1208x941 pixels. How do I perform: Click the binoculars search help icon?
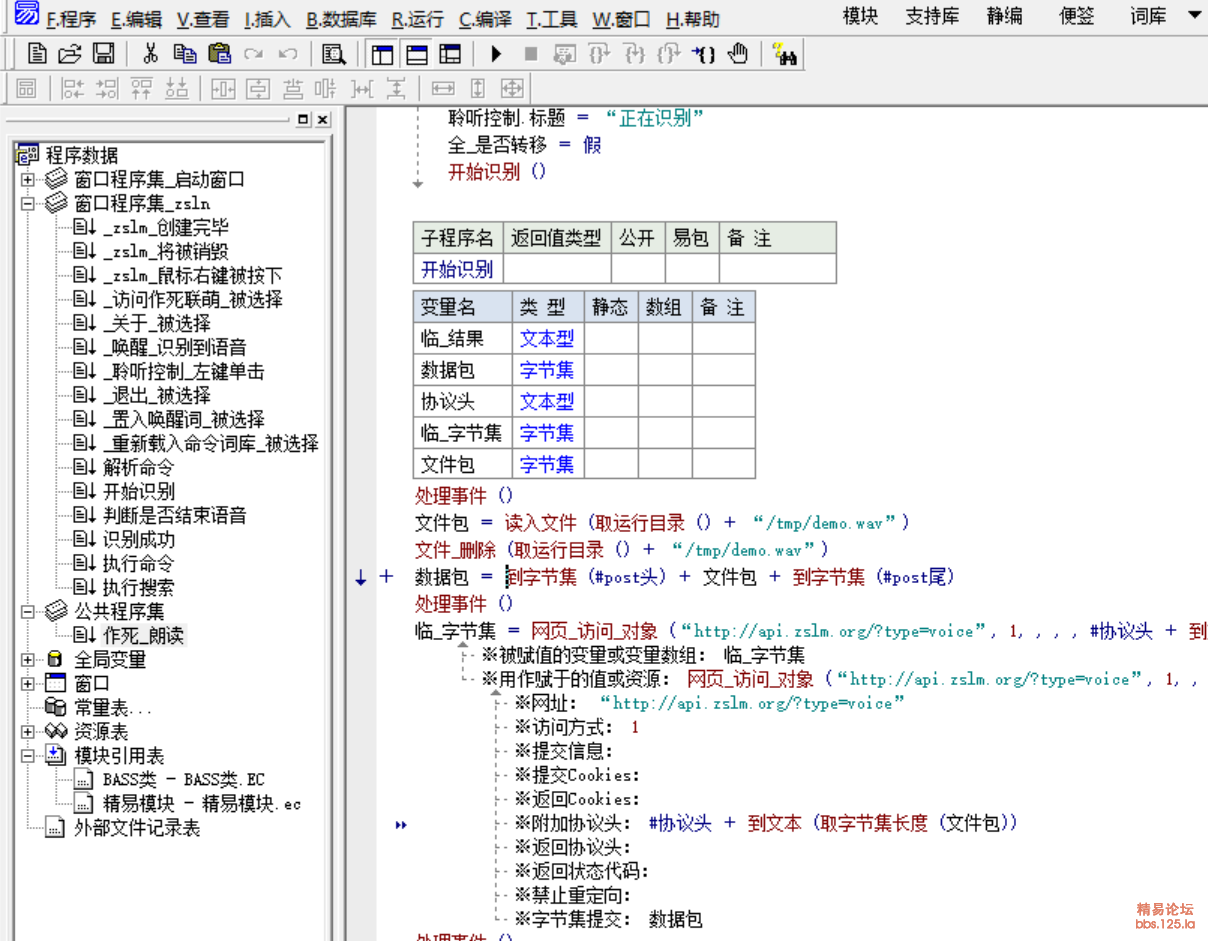[785, 54]
